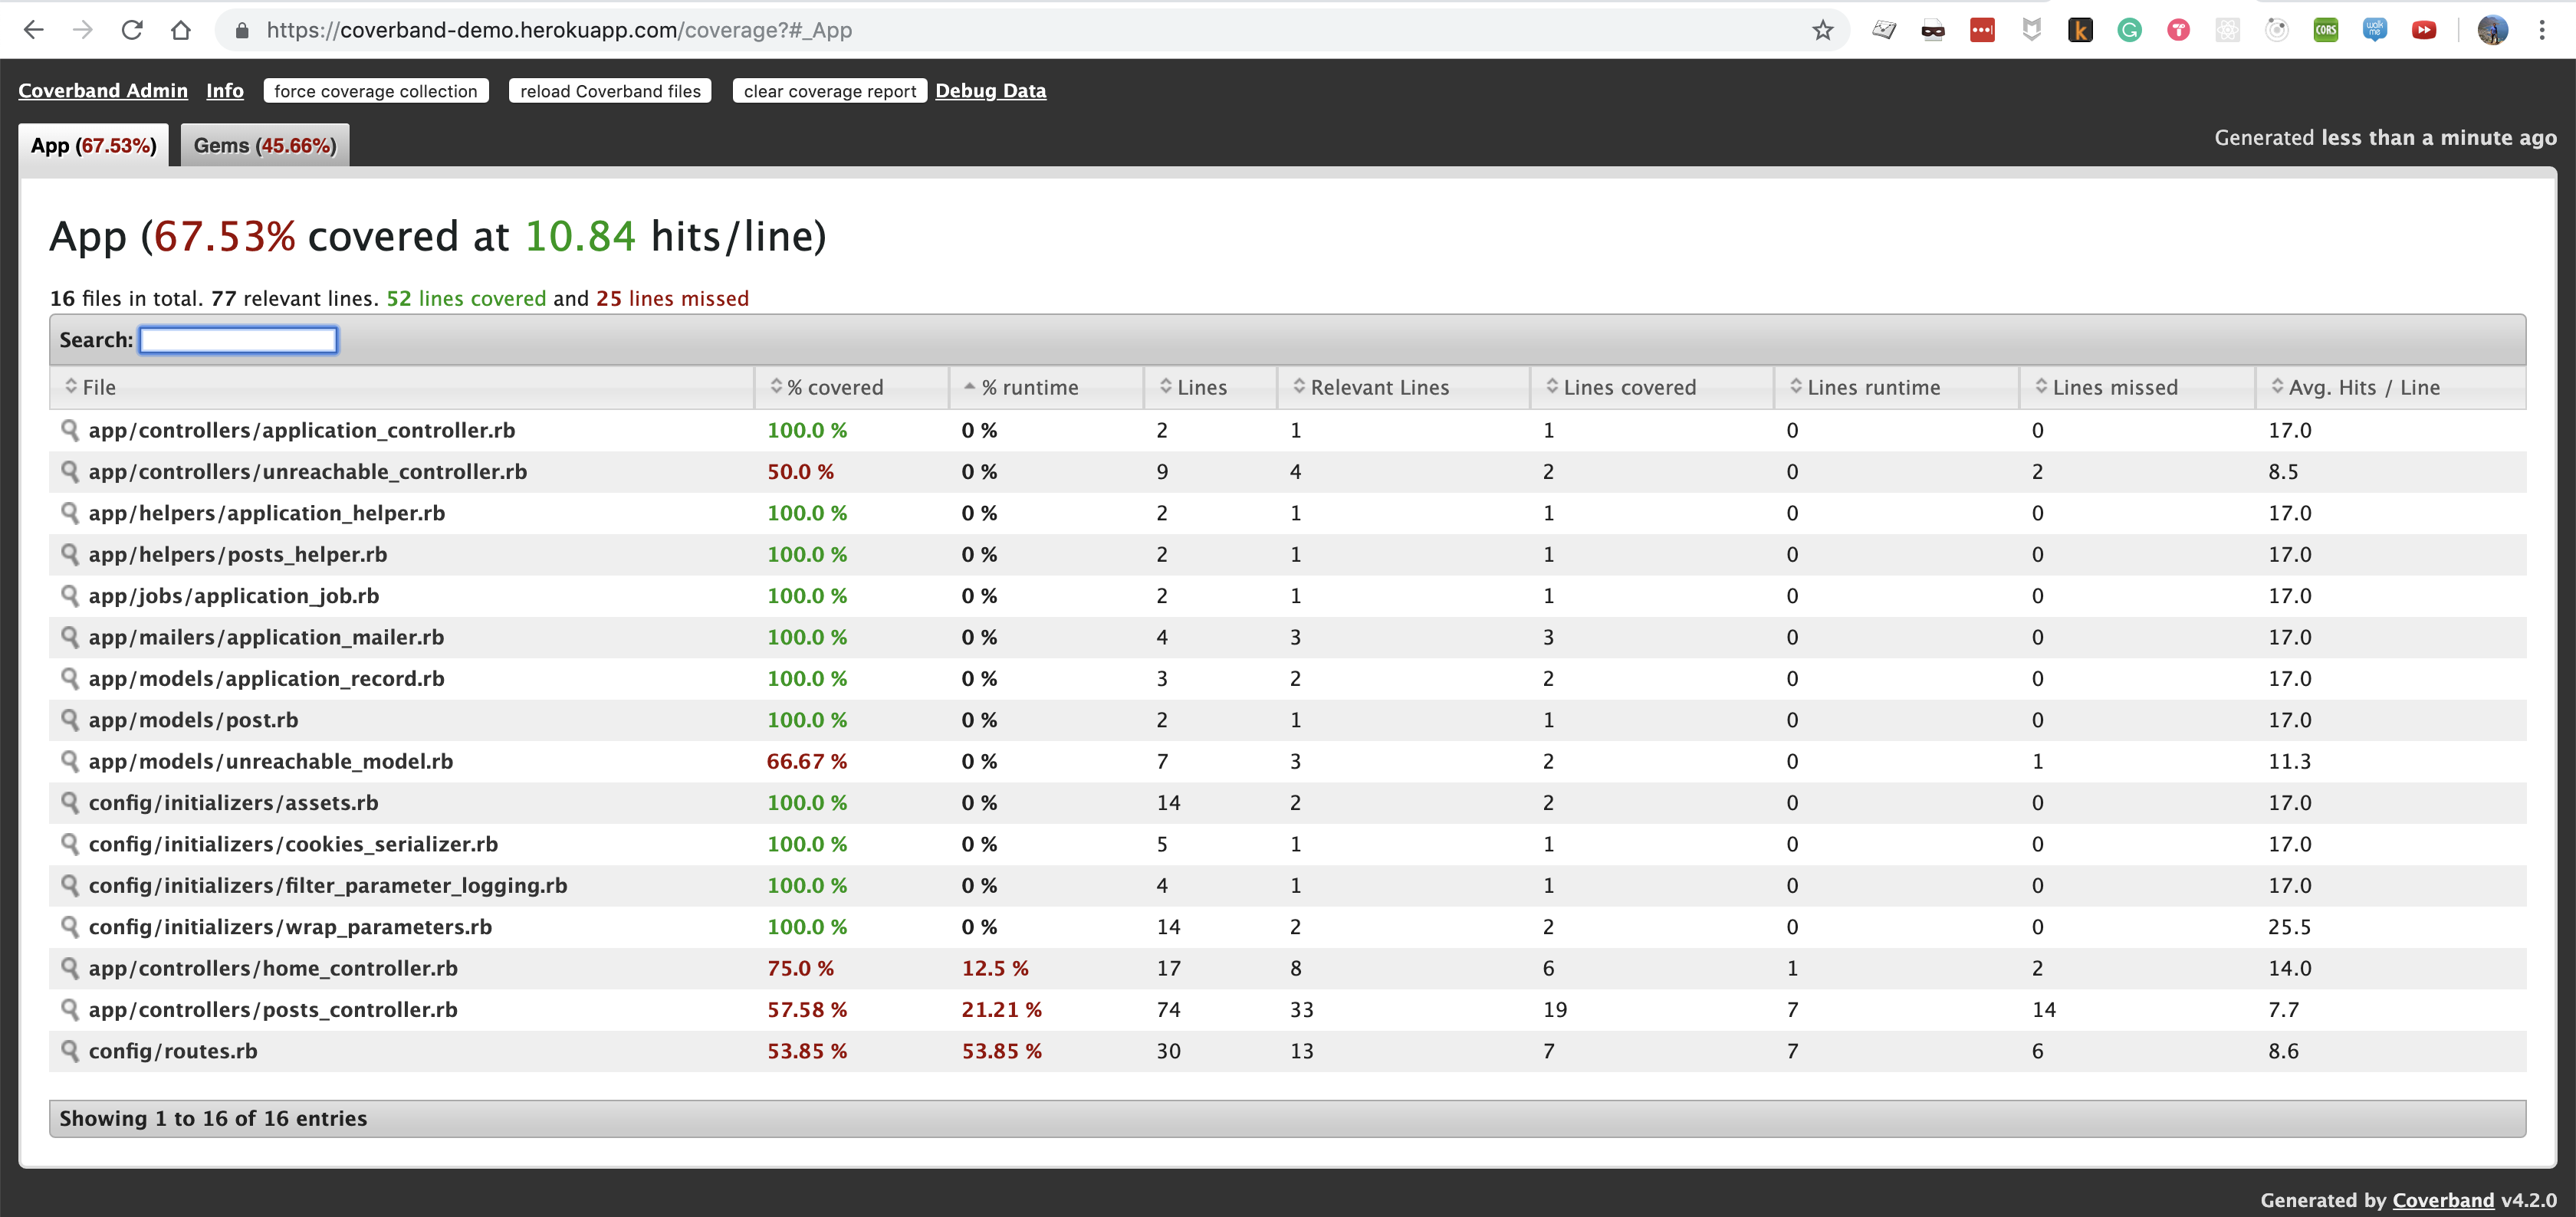Open Chrome three-dot menu
The height and width of the screenshot is (1217, 2576).
tap(2541, 30)
